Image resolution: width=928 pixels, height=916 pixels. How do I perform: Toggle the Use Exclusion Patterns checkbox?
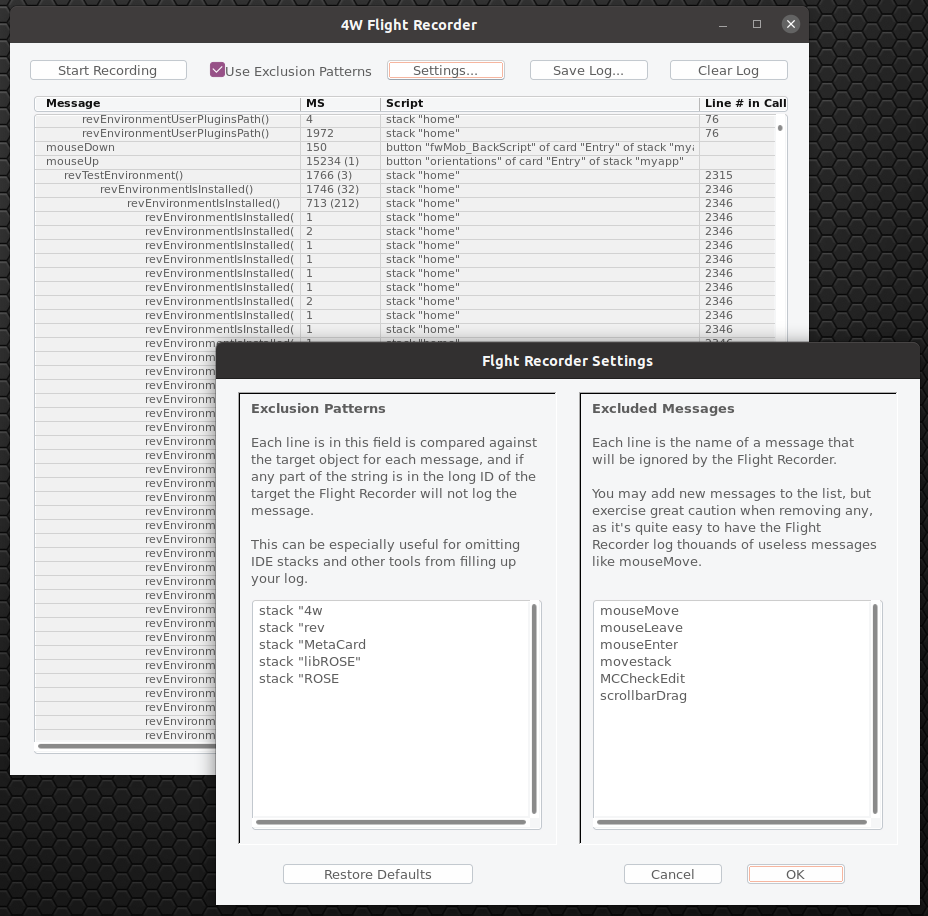(217, 70)
